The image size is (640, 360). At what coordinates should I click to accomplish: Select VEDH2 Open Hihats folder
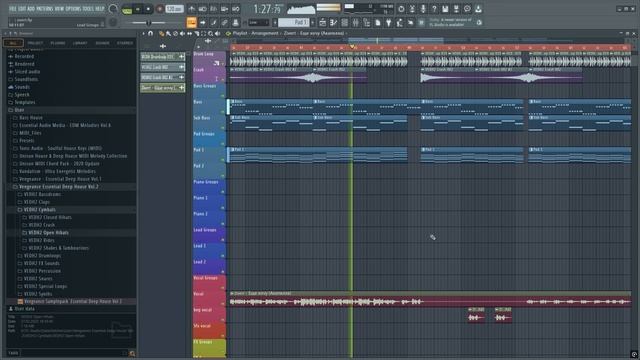pos(48,233)
